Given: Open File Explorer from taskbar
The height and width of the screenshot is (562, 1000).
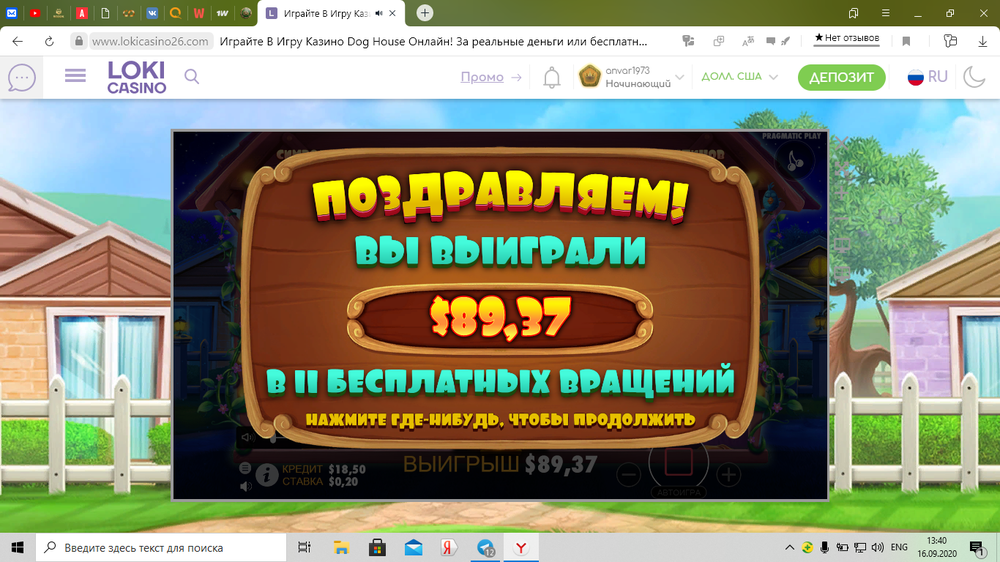Looking at the screenshot, I should 341,547.
